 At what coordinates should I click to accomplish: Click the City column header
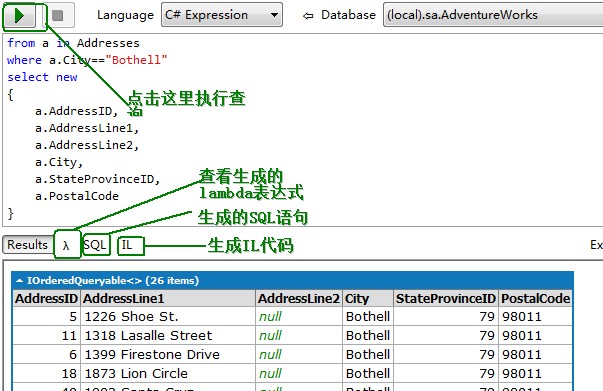pos(368,299)
